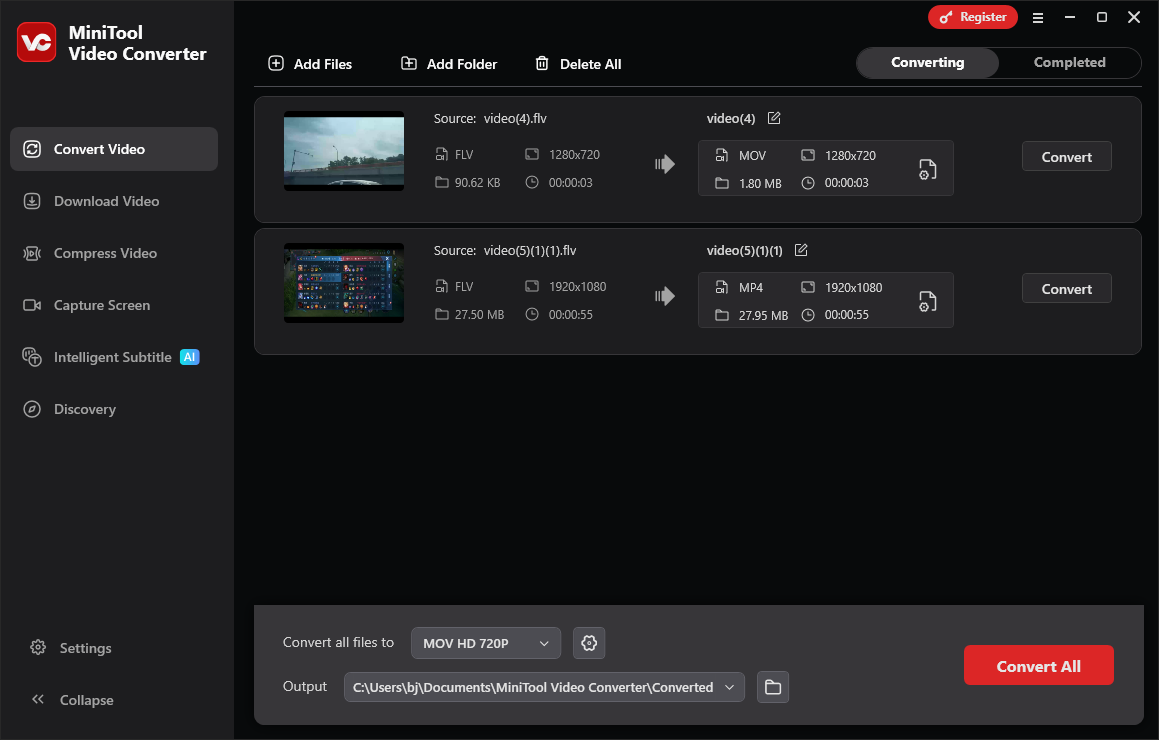
Task: Expand the Convert all files to dropdown
Action: [x=485, y=643]
